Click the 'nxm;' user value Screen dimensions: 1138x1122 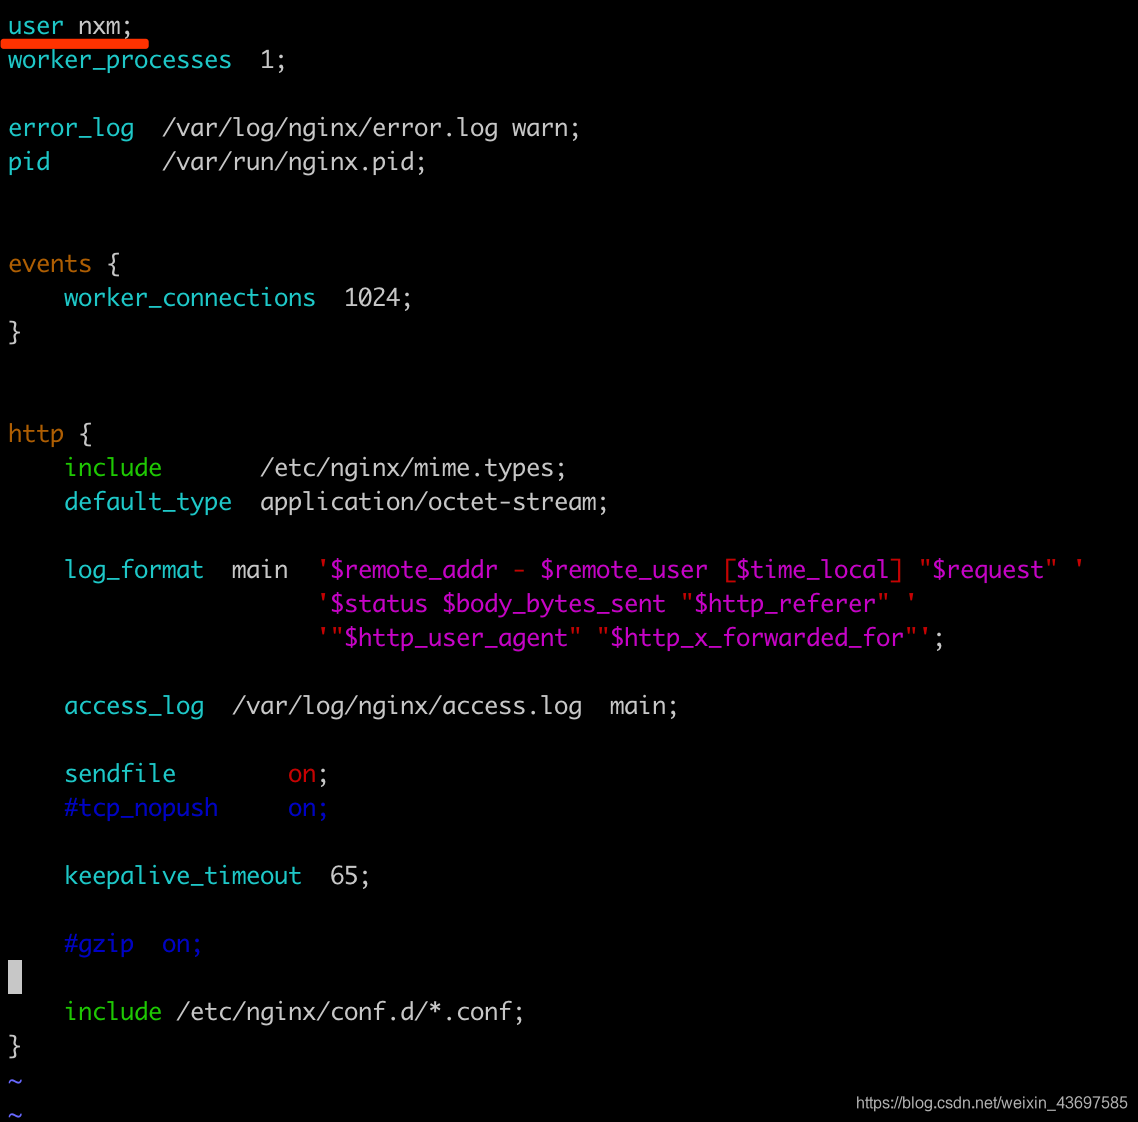pyautogui.click(x=105, y=27)
